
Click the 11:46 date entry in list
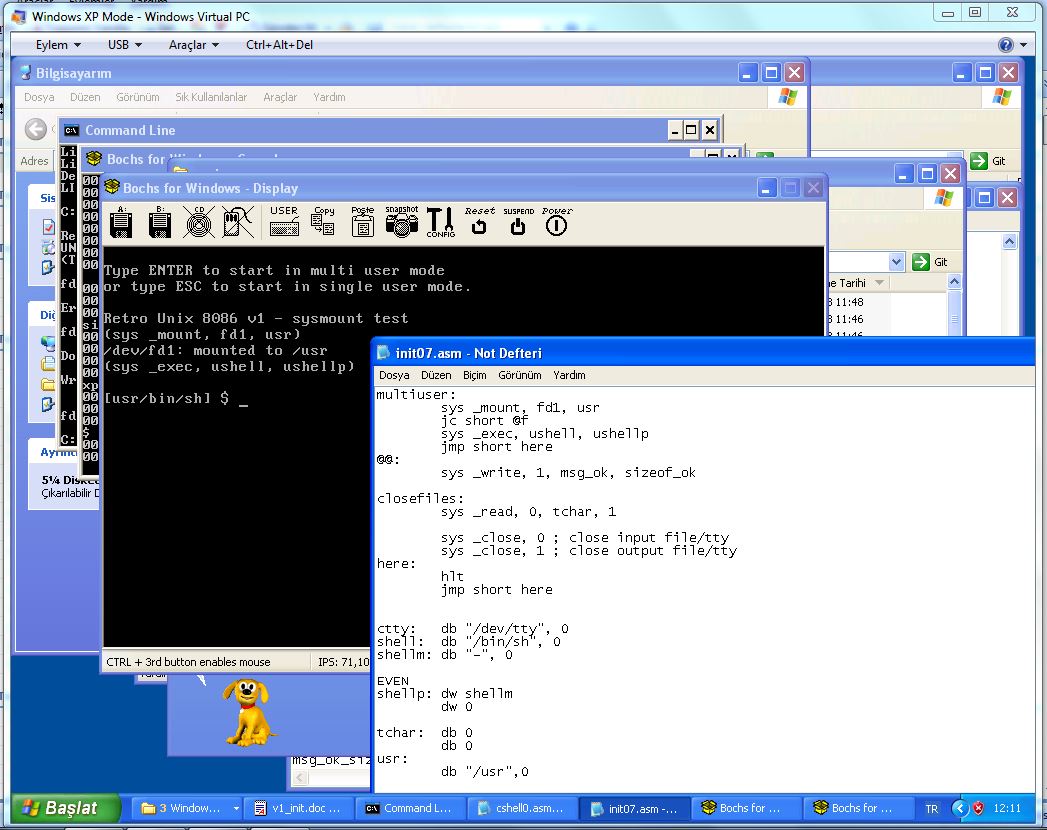point(846,319)
